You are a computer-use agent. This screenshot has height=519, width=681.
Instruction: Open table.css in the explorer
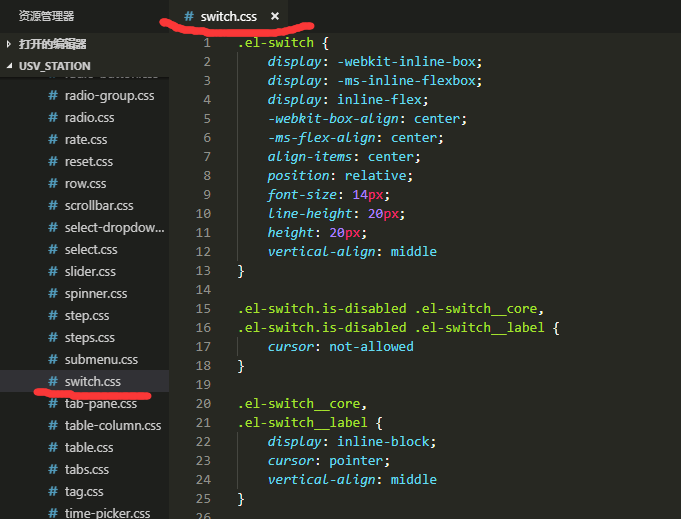pos(89,448)
